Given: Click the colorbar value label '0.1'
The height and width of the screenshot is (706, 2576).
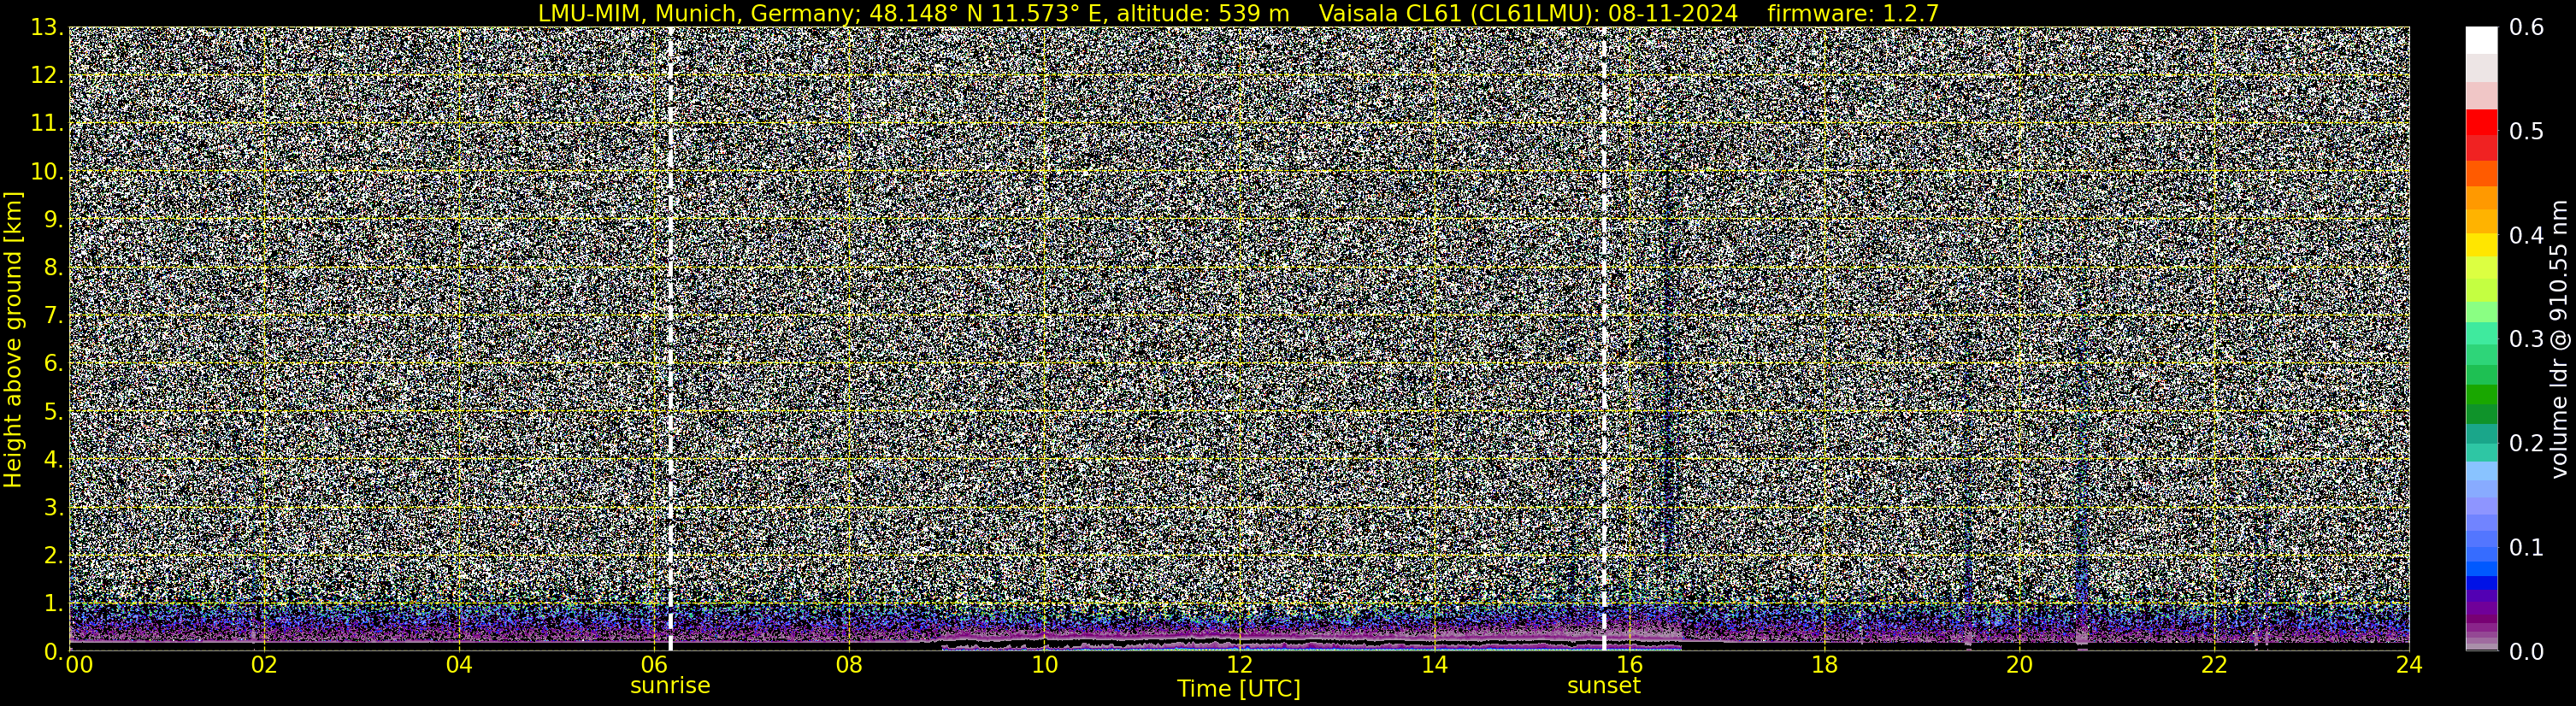Looking at the screenshot, I should [2527, 547].
